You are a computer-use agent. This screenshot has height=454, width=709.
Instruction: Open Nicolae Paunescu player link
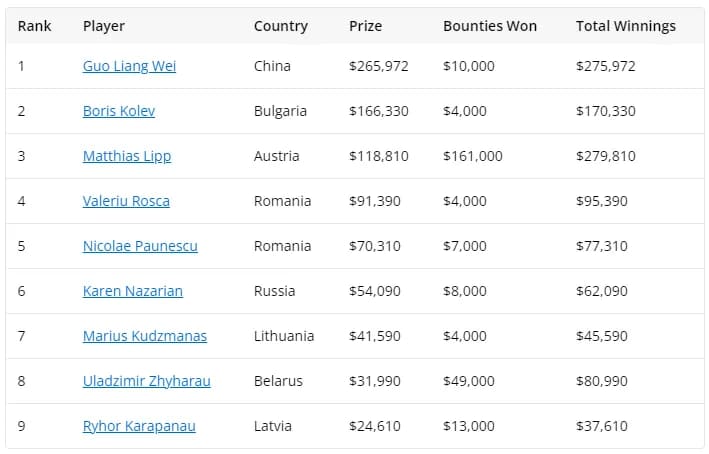click(140, 246)
